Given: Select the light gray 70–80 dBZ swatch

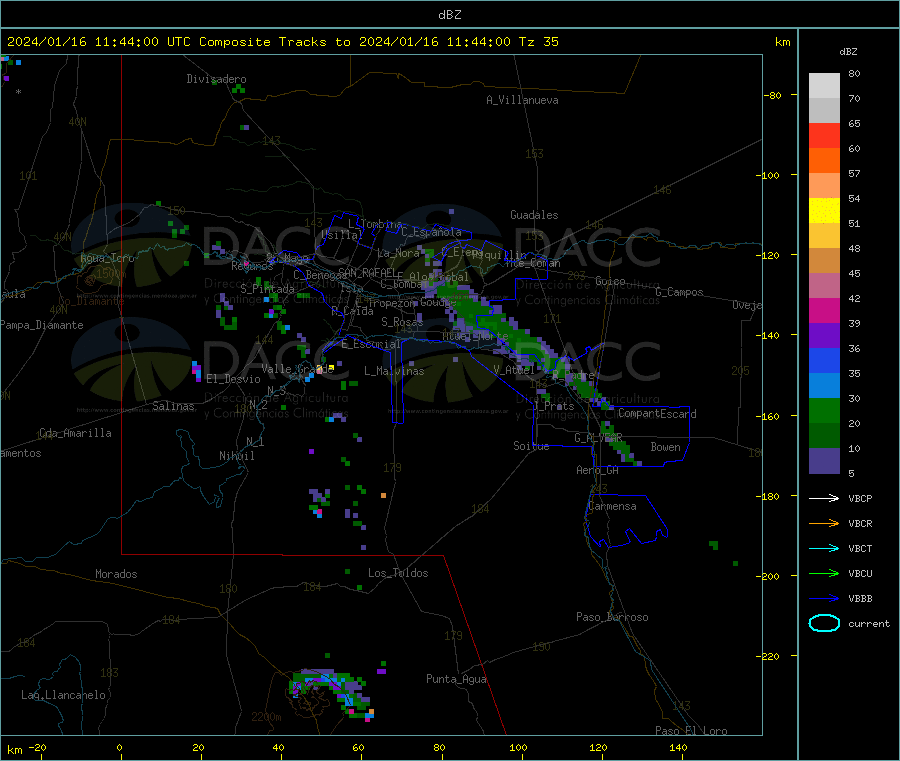Looking at the screenshot, I should 824,86.
